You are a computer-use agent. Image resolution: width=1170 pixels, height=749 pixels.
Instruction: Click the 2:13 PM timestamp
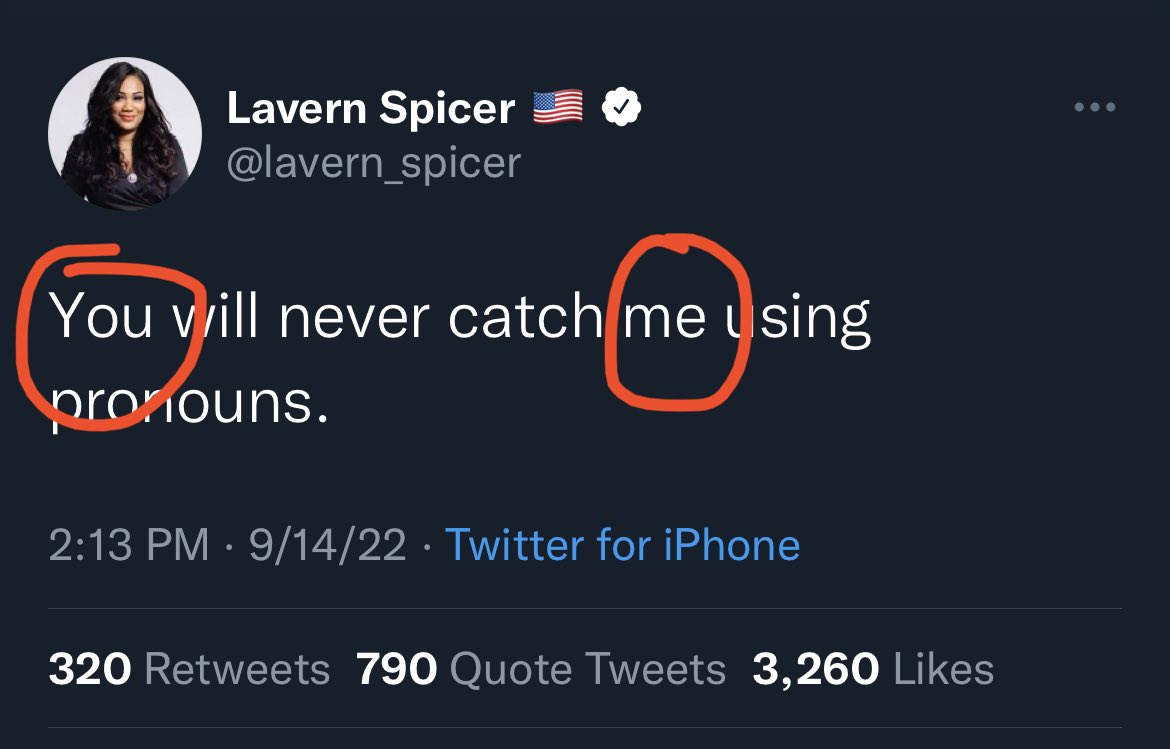click(x=129, y=545)
